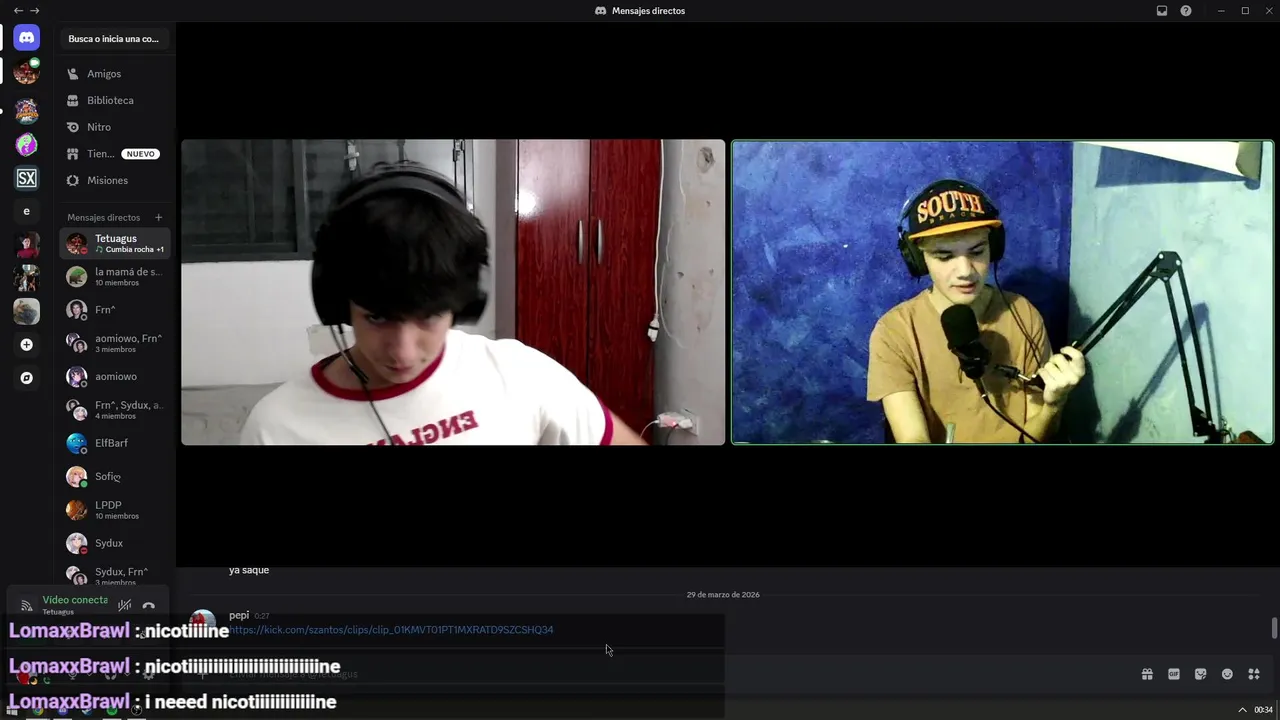Open the server icon labeled e
Screen dimensions: 1280x720
tap(27, 211)
